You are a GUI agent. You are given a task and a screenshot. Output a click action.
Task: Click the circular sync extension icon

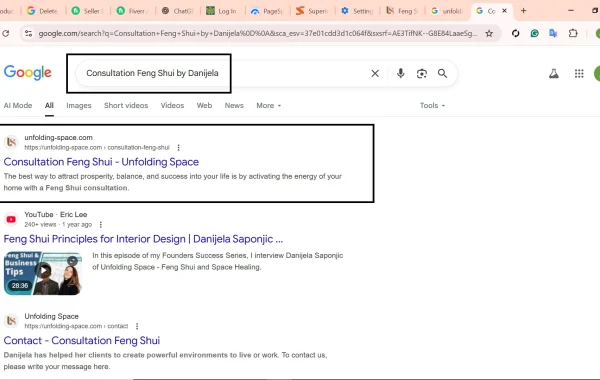515,33
